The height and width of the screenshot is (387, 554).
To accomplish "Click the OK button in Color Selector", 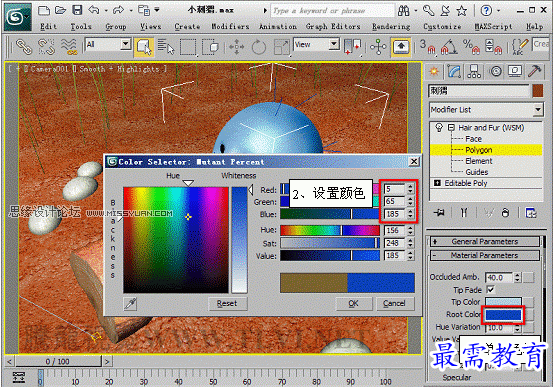I will coord(354,303).
